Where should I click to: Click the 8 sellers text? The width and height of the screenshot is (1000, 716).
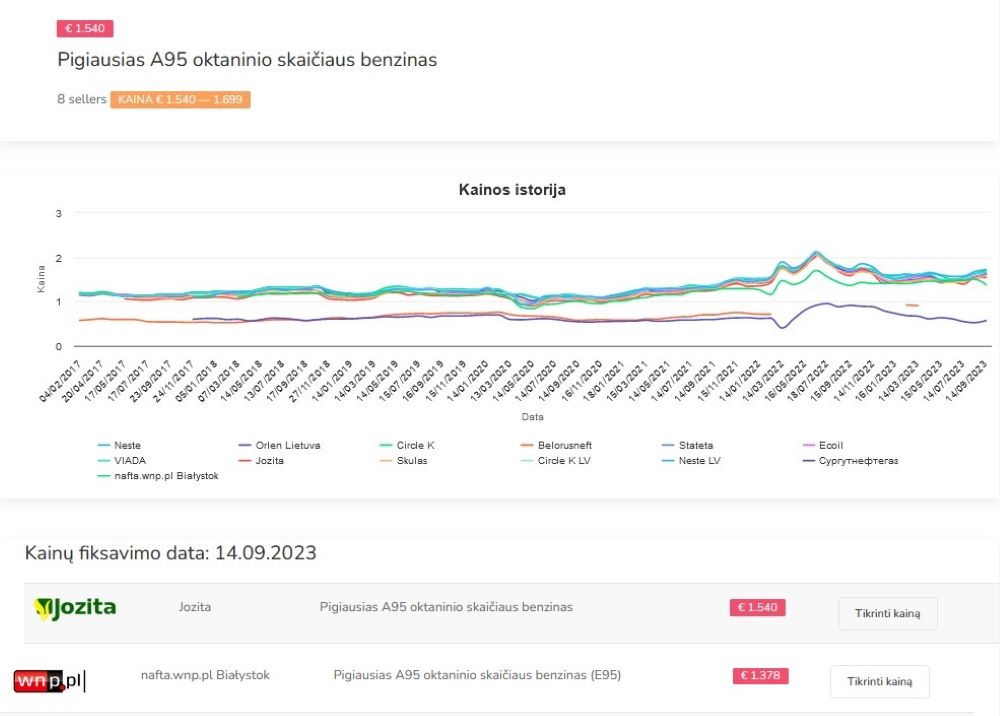(82, 99)
